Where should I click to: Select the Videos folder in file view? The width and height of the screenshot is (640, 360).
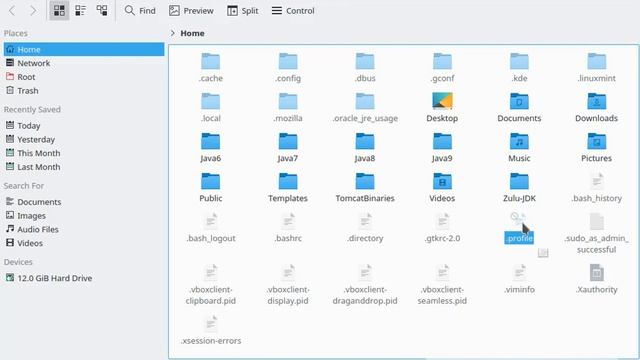(442, 188)
